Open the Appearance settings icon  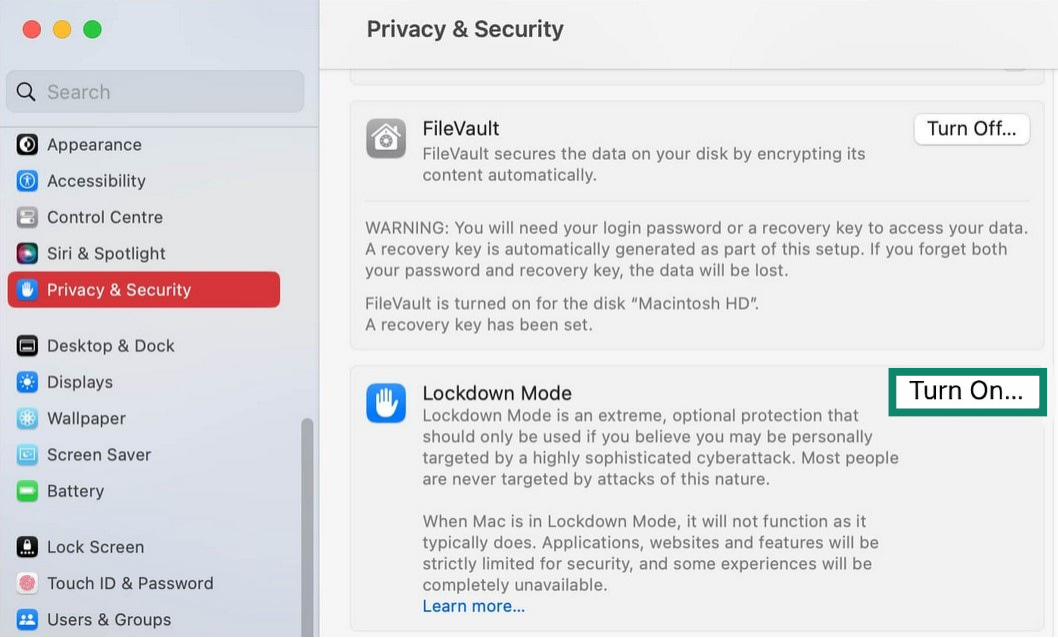click(27, 145)
